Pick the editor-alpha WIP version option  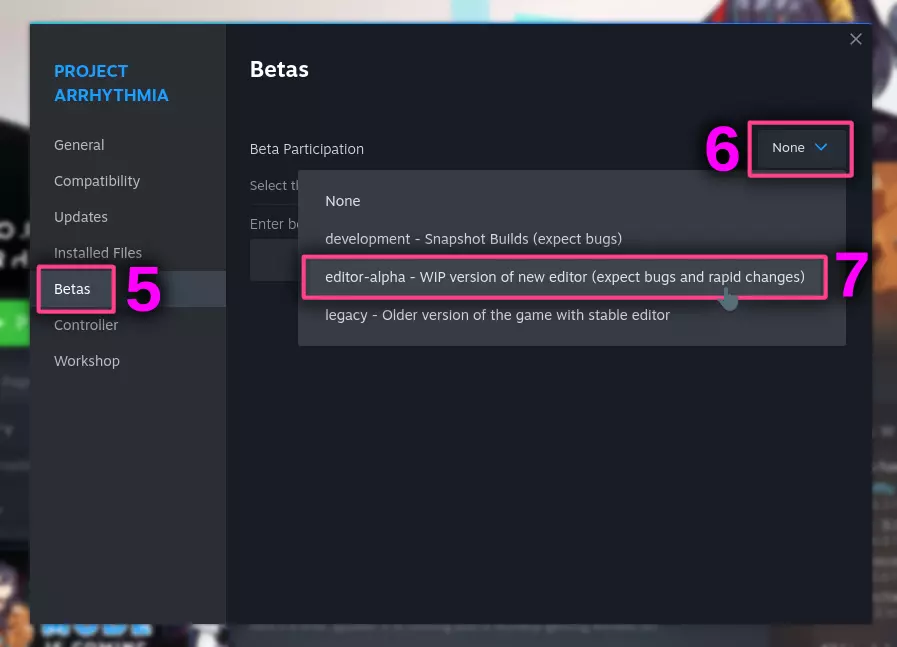571,277
